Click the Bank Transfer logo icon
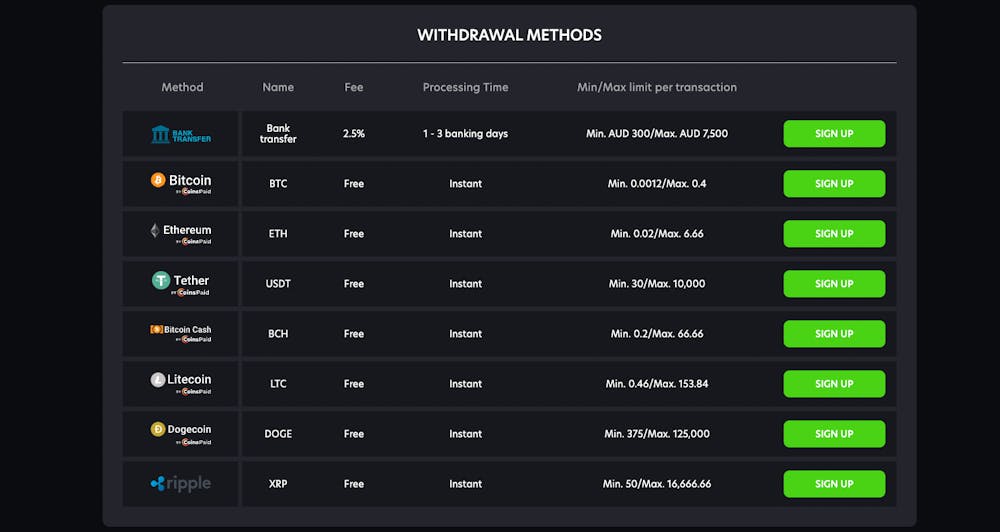The height and width of the screenshot is (532, 1000). point(181,134)
